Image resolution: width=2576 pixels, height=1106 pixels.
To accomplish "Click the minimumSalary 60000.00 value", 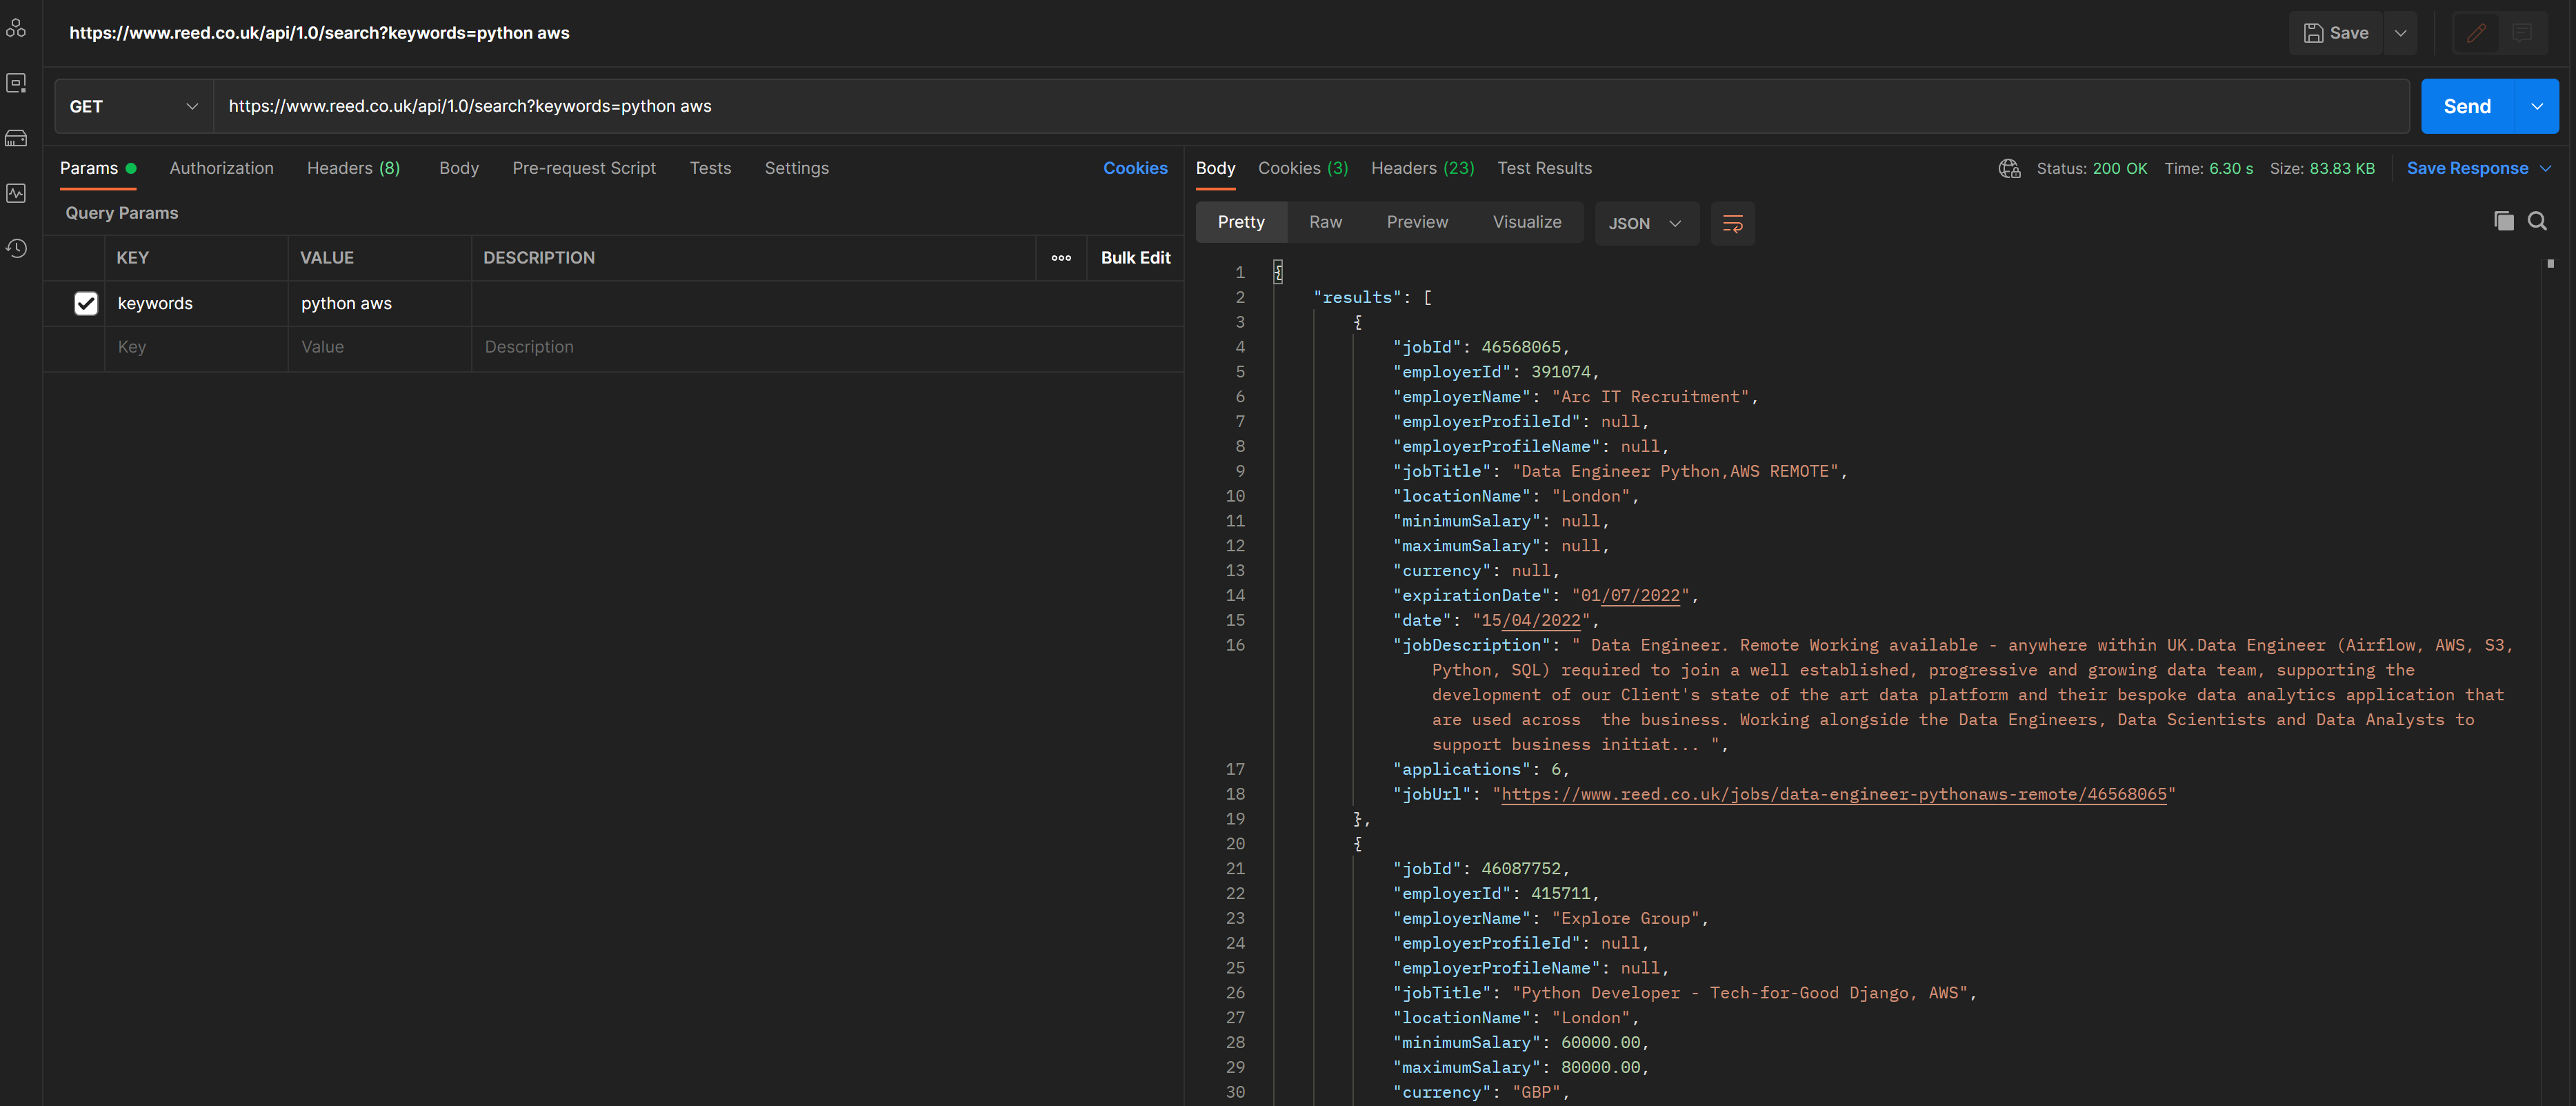I will click(x=1600, y=1042).
